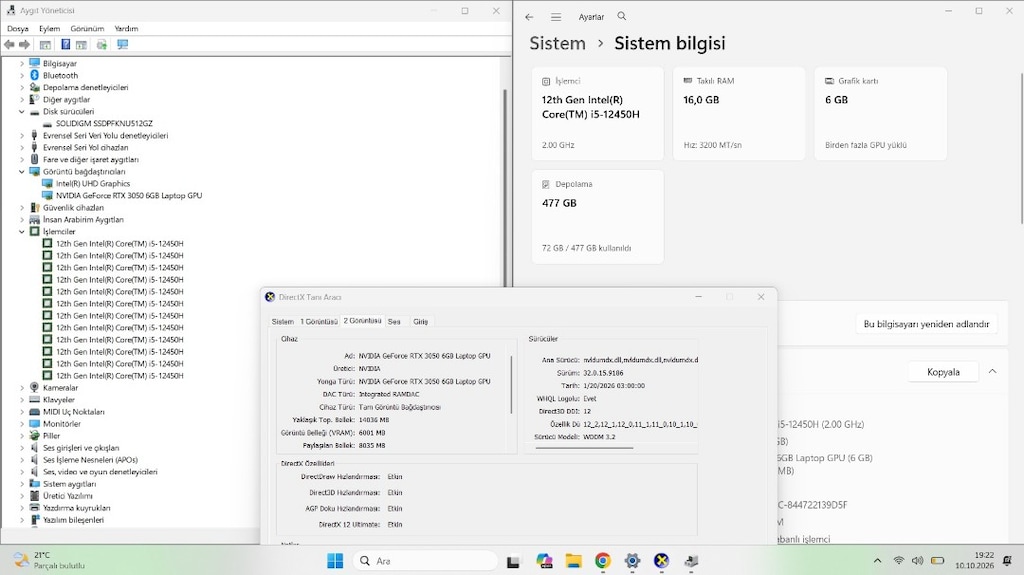The height and width of the screenshot is (575, 1024).
Task: Click the update driver icon with green arrow
Action: click(x=102, y=44)
